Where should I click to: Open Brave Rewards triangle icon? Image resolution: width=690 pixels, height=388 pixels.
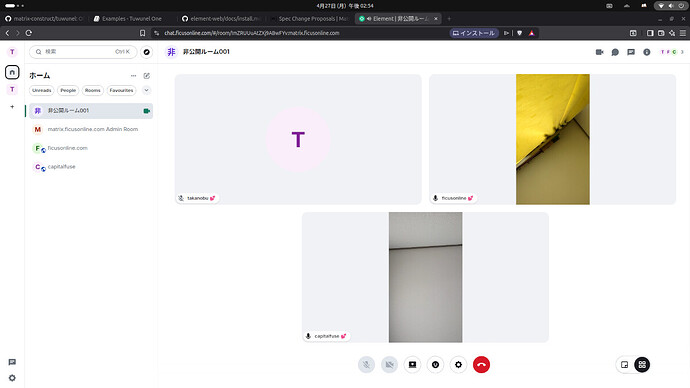pos(532,33)
